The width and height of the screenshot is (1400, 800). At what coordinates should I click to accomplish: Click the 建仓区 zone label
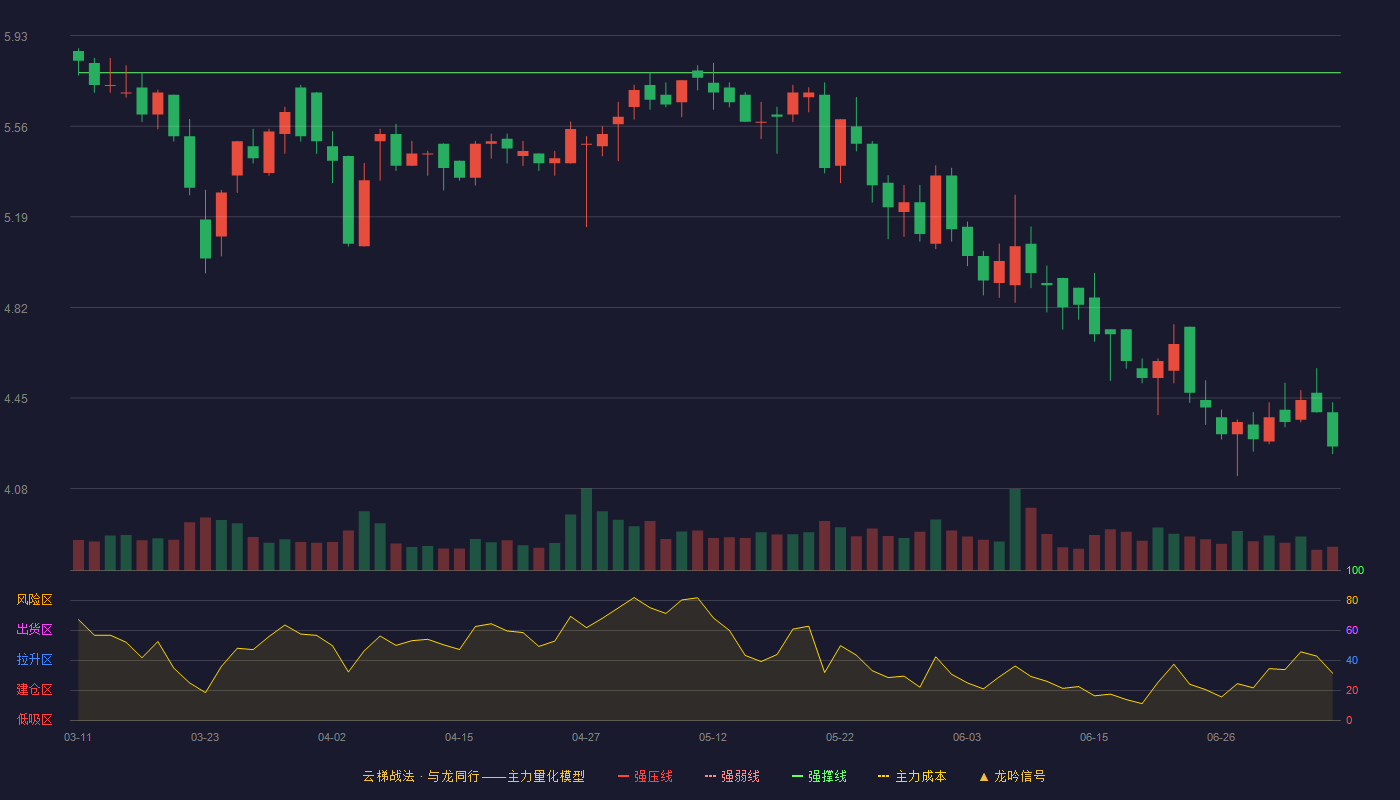(34, 690)
